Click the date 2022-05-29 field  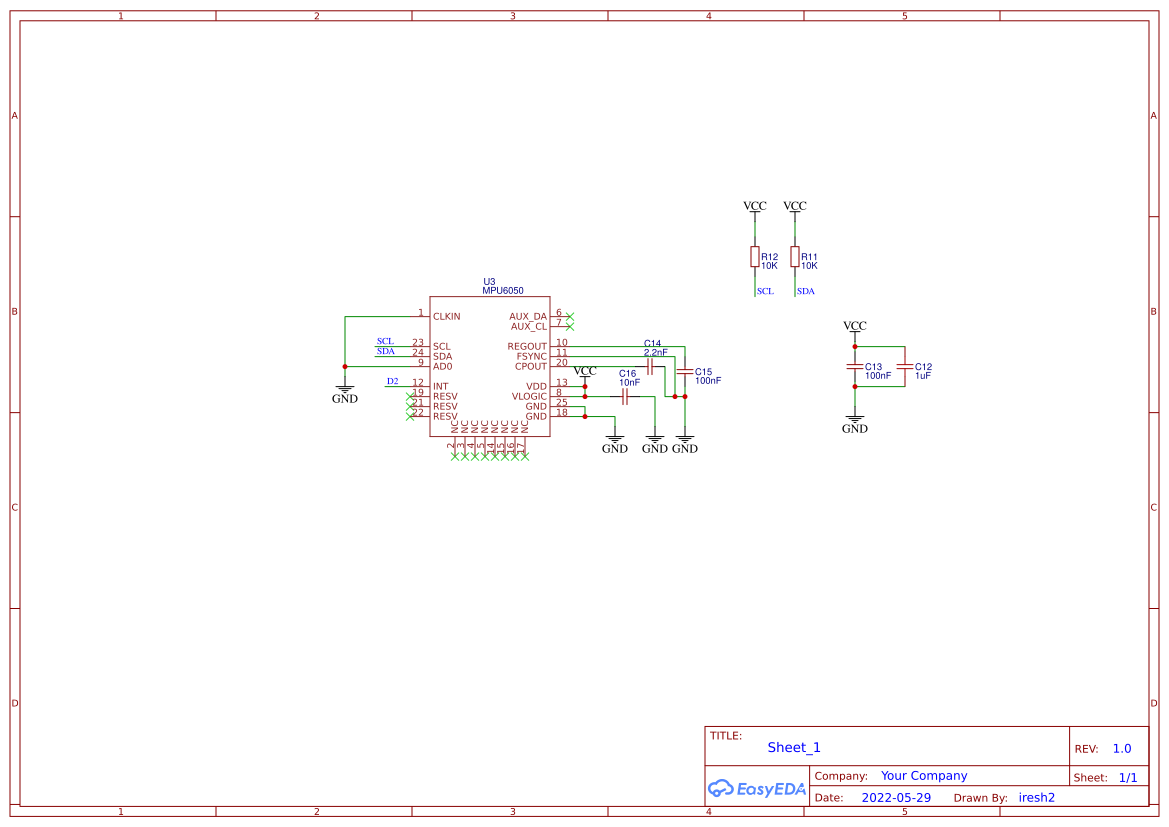coord(896,797)
